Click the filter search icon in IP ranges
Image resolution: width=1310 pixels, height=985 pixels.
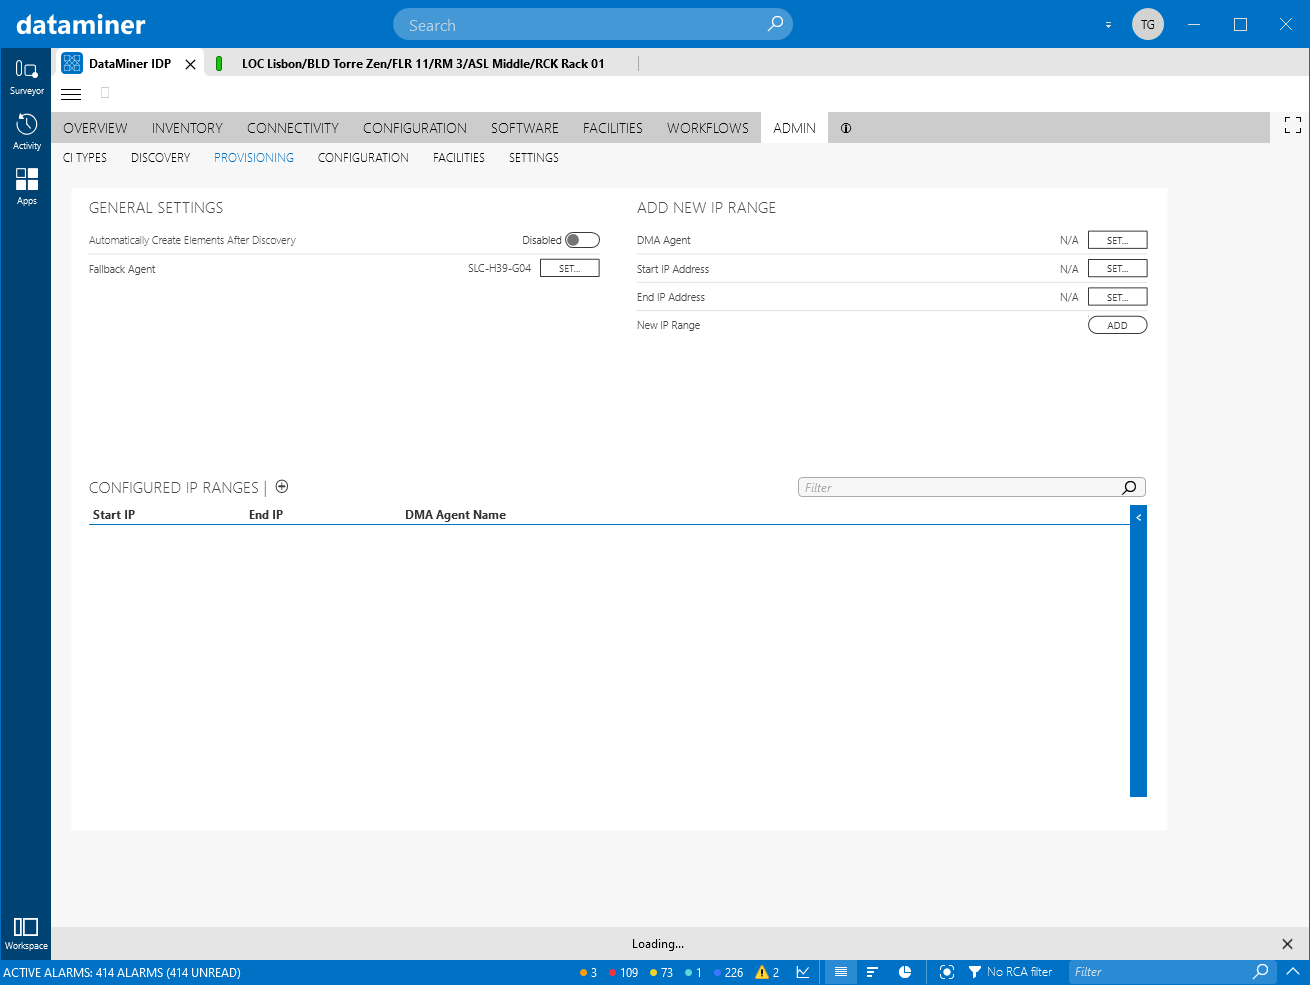[1130, 488]
